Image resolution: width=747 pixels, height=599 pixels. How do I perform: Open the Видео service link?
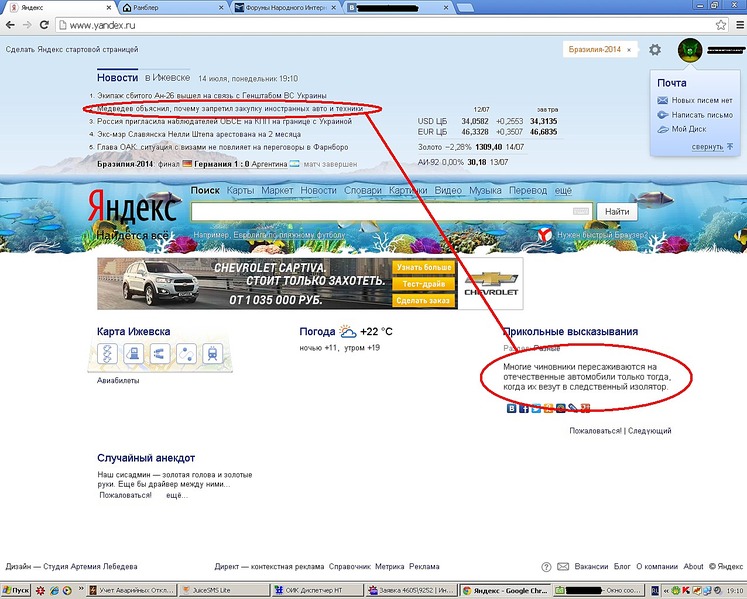pos(448,190)
